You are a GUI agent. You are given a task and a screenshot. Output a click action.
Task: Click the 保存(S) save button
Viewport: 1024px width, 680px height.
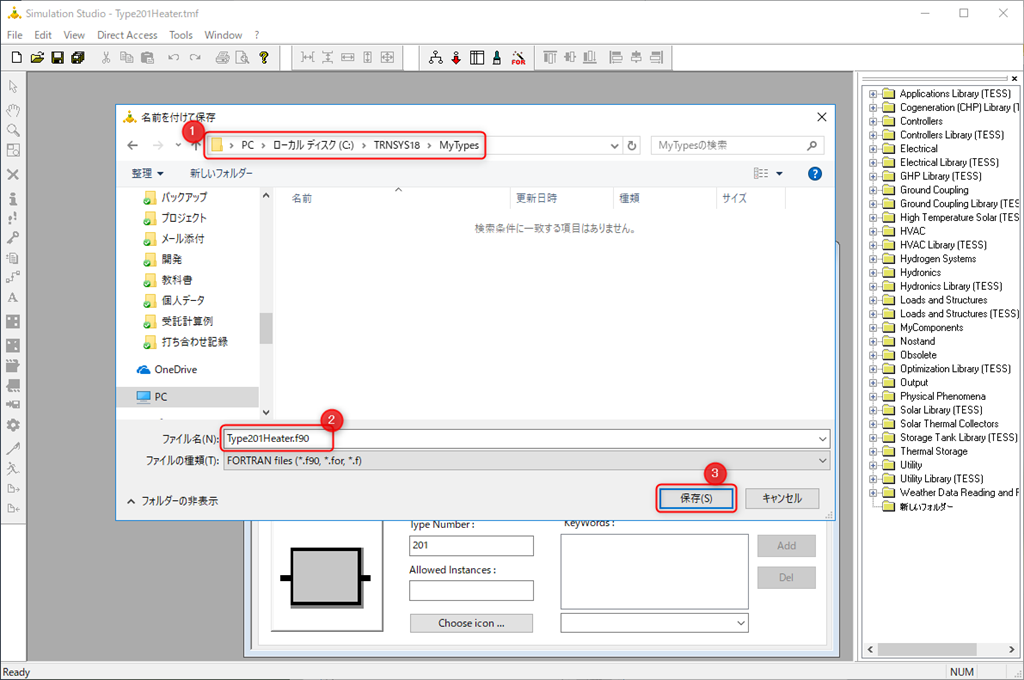click(696, 498)
